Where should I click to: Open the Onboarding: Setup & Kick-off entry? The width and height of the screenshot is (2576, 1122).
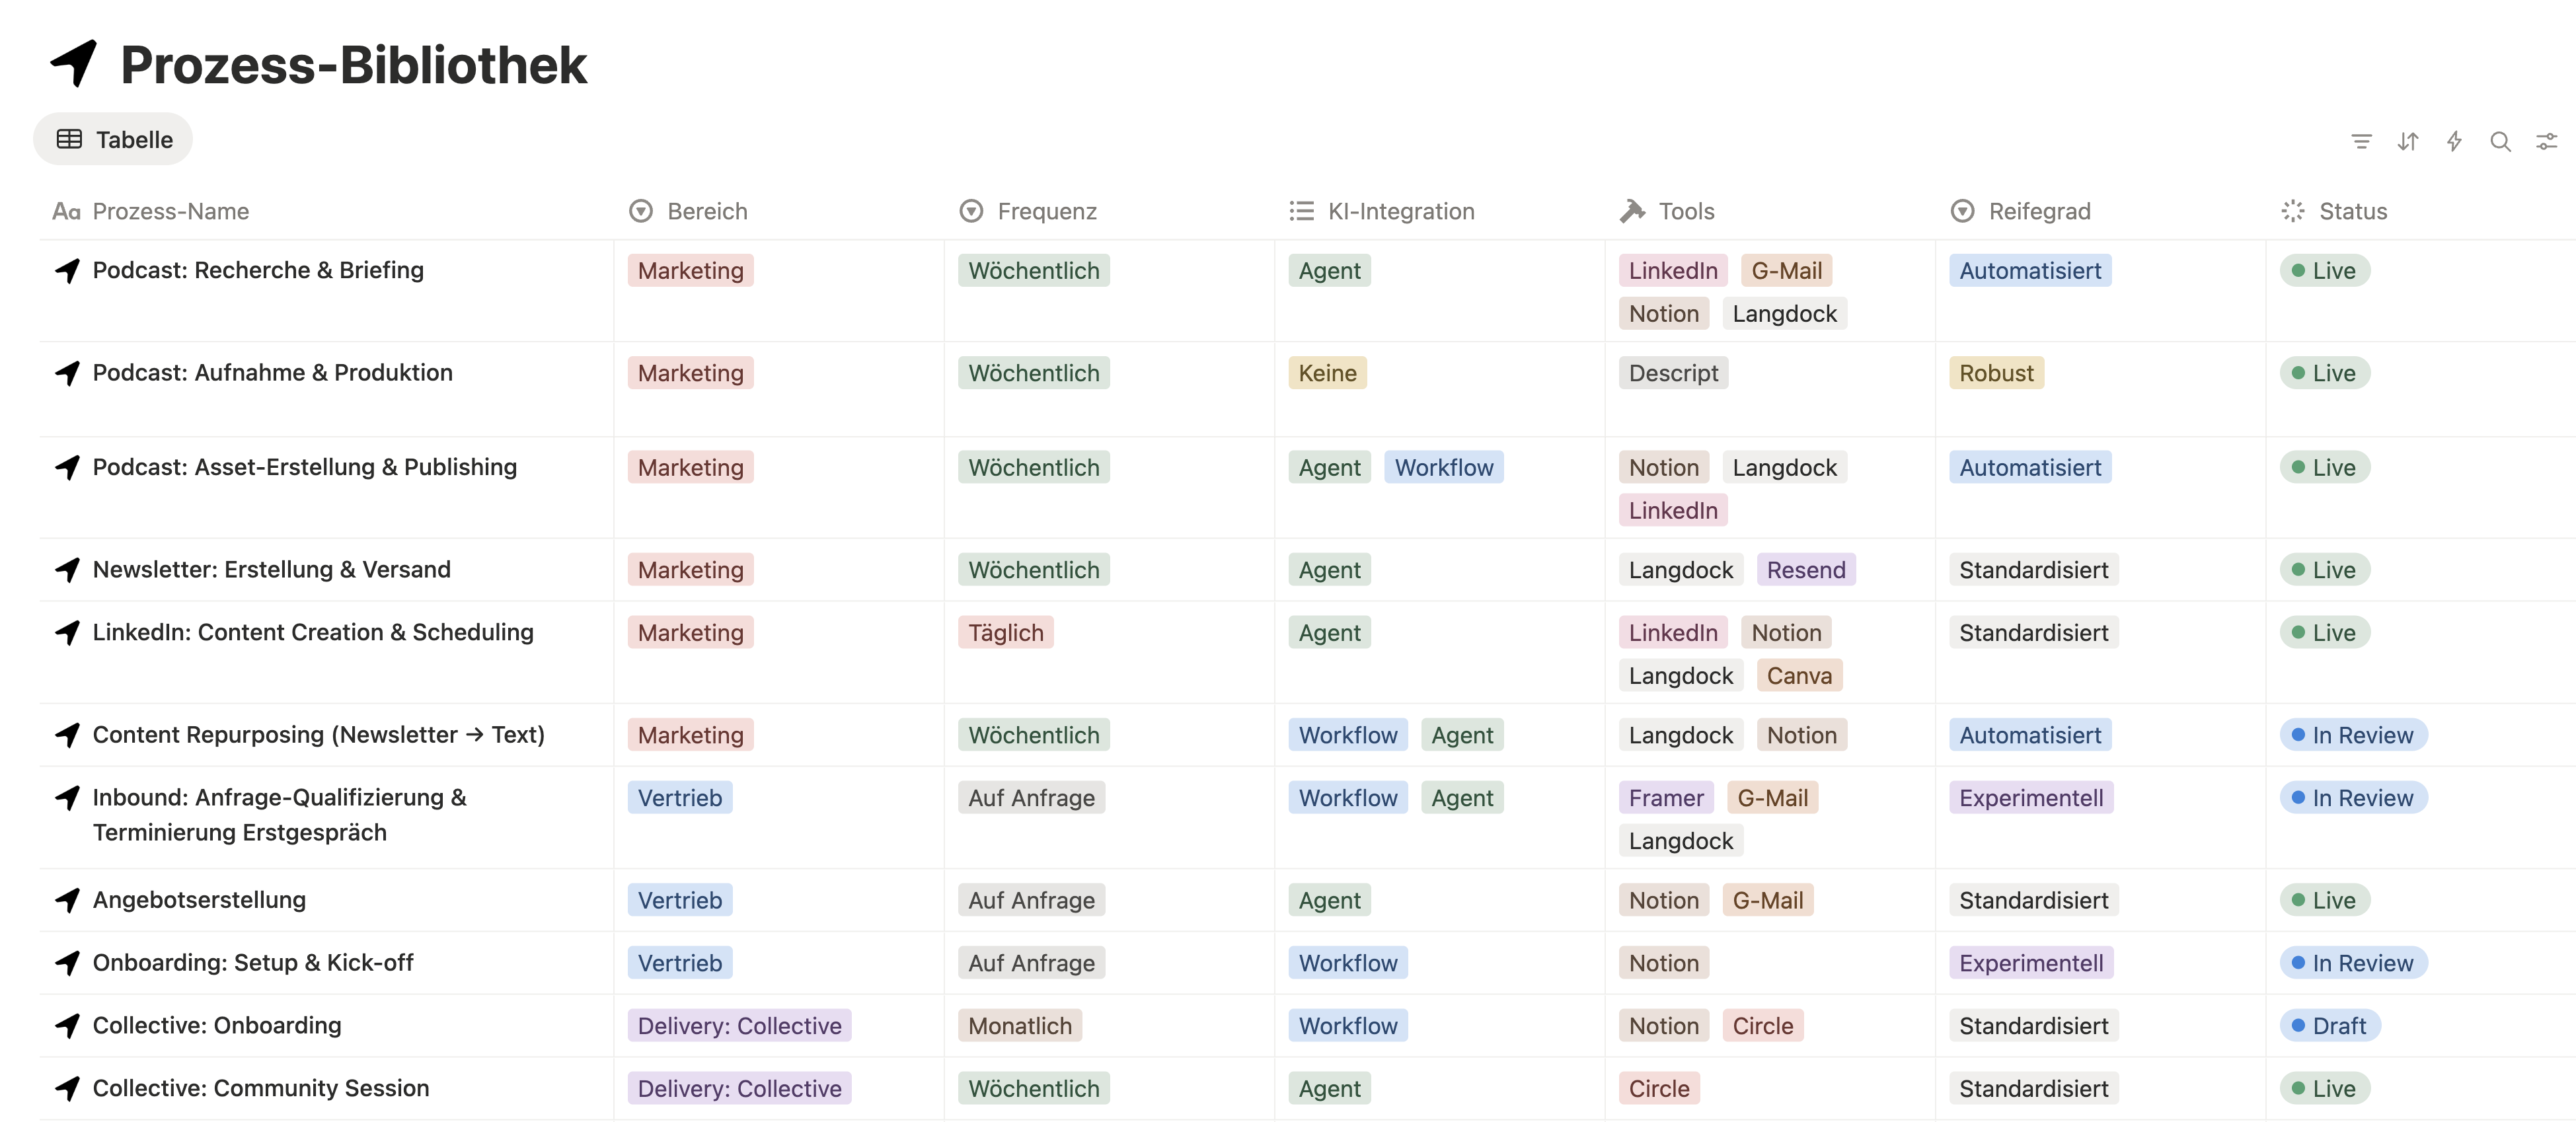[x=252, y=962]
